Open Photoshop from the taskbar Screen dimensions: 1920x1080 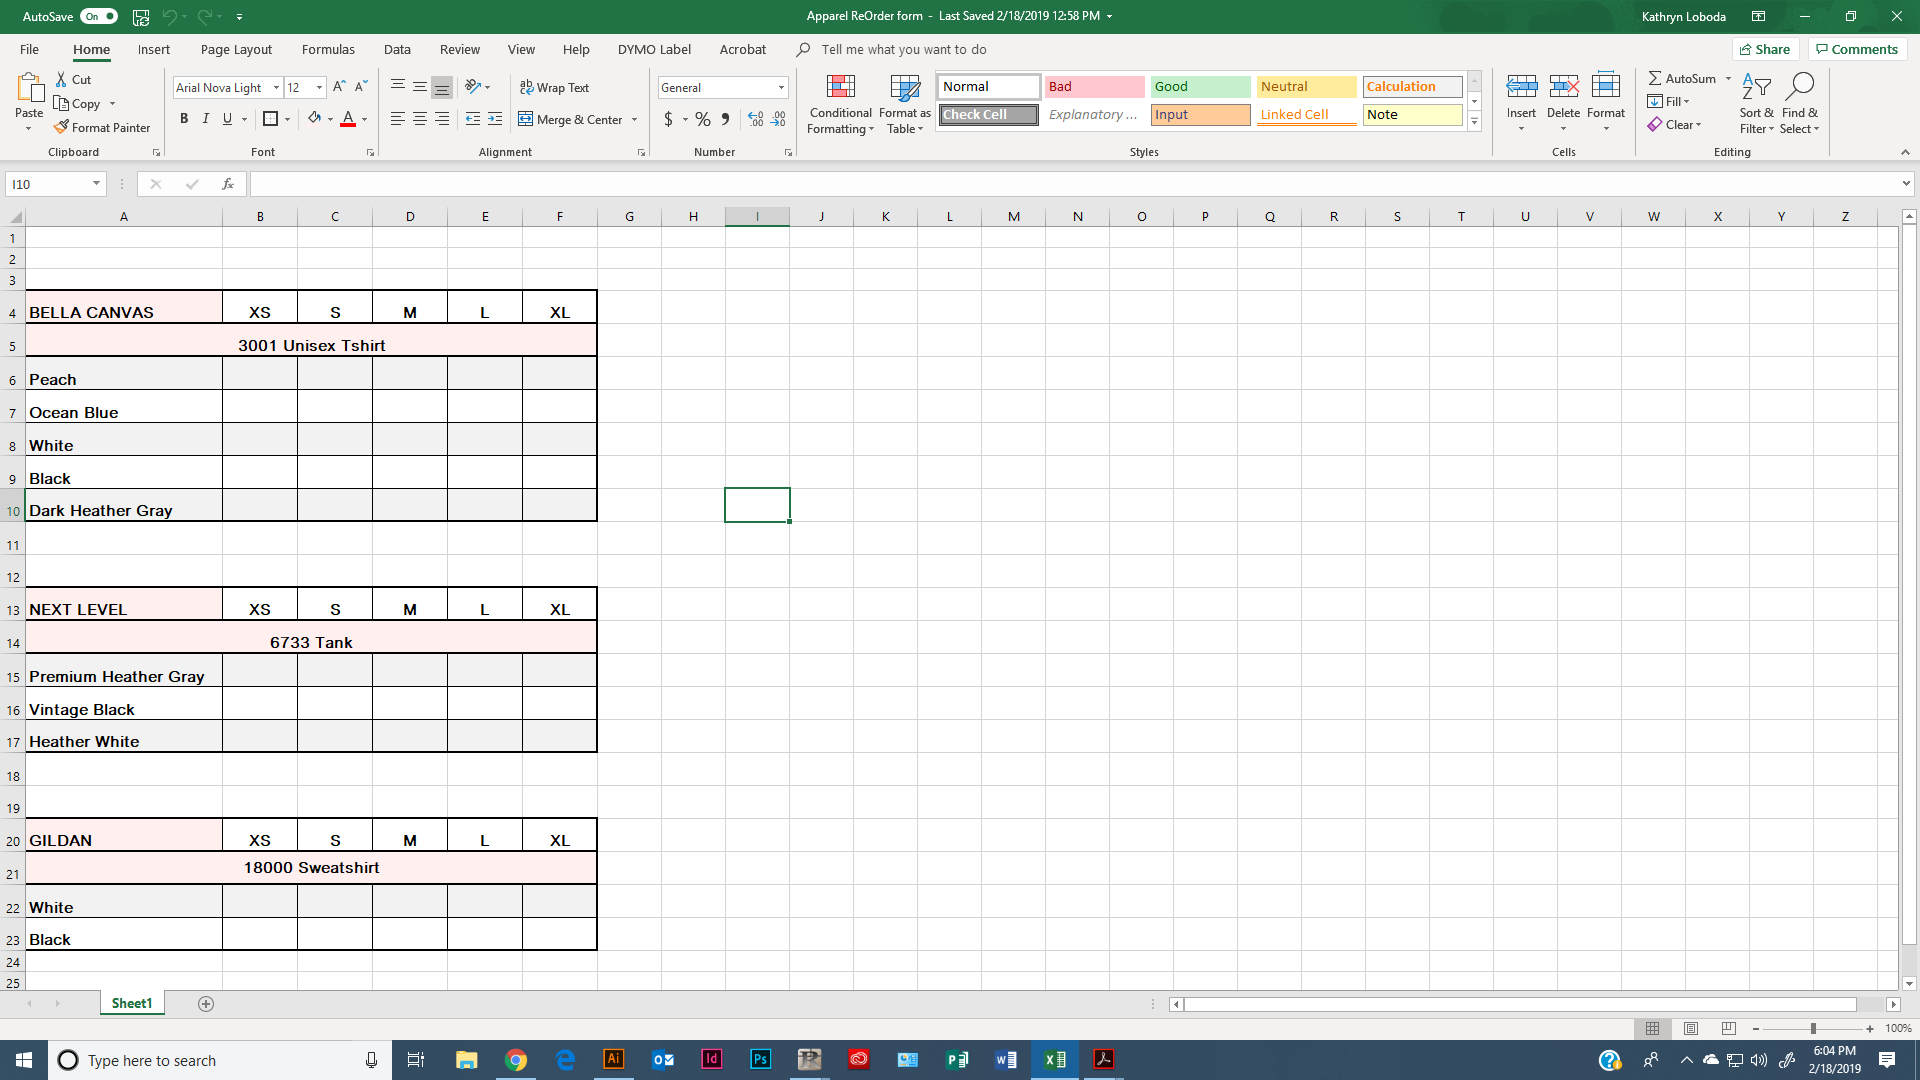tap(760, 1059)
